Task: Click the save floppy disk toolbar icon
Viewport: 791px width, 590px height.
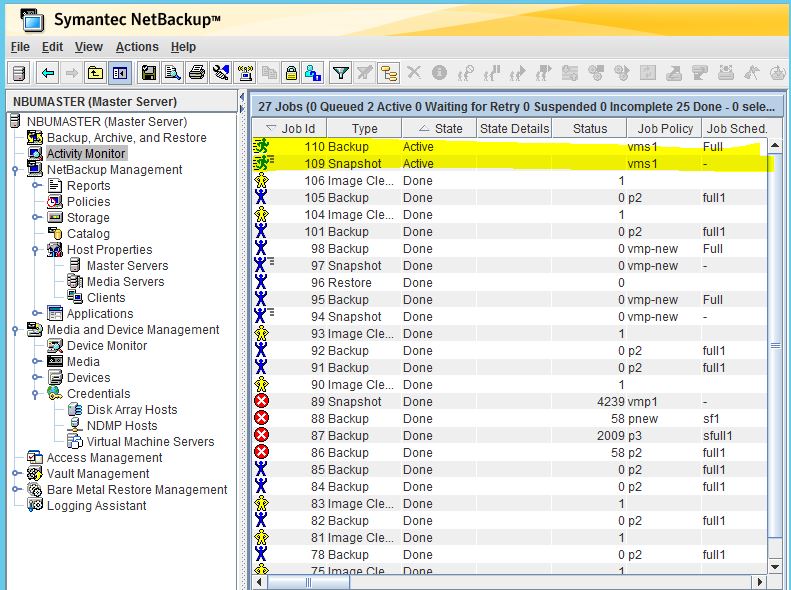Action: click(148, 74)
